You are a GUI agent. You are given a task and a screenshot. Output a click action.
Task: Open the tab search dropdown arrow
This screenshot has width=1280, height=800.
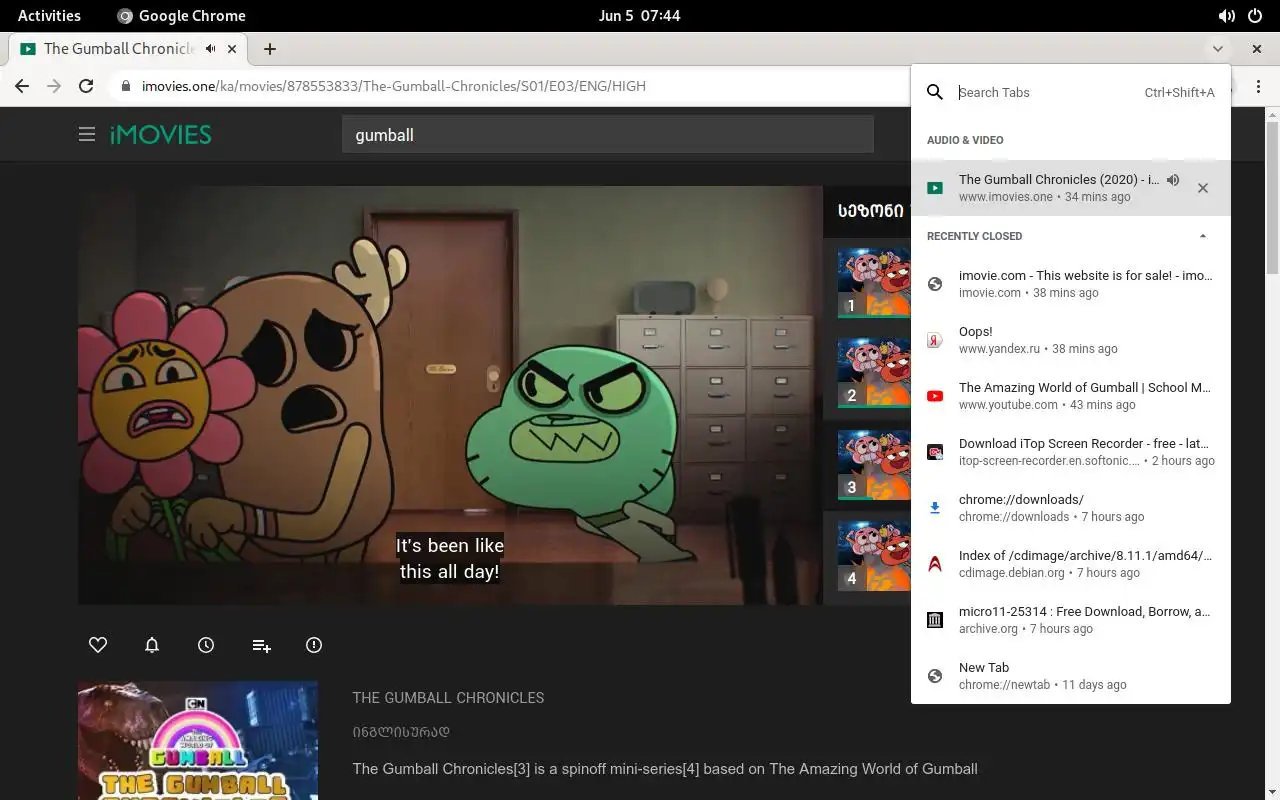point(1217,48)
